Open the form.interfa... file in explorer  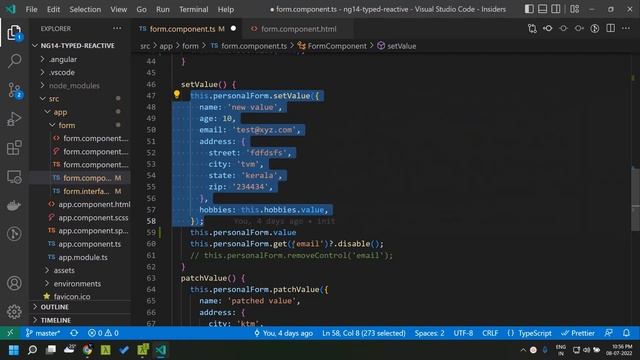[x=86, y=191]
